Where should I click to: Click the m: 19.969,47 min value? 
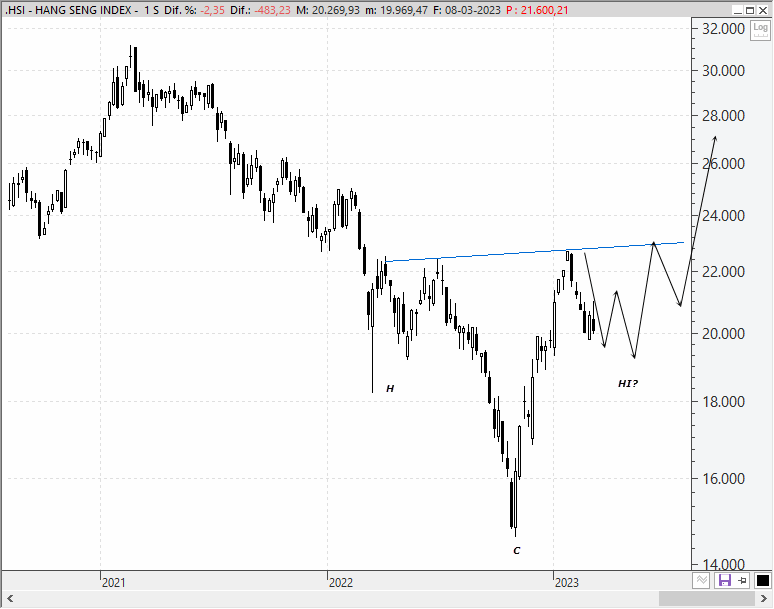pos(397,10)
